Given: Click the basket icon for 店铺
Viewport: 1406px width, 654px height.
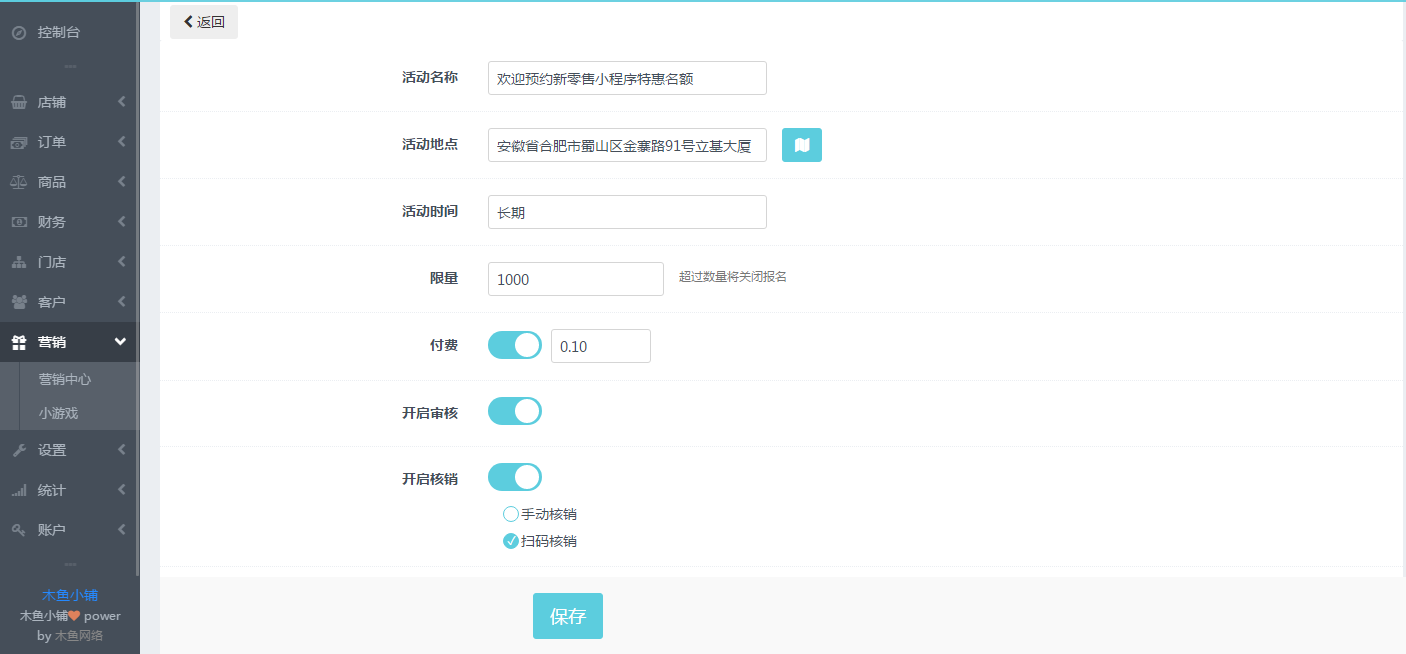Looking at the screenshot, I should click(x=18, y=102).
